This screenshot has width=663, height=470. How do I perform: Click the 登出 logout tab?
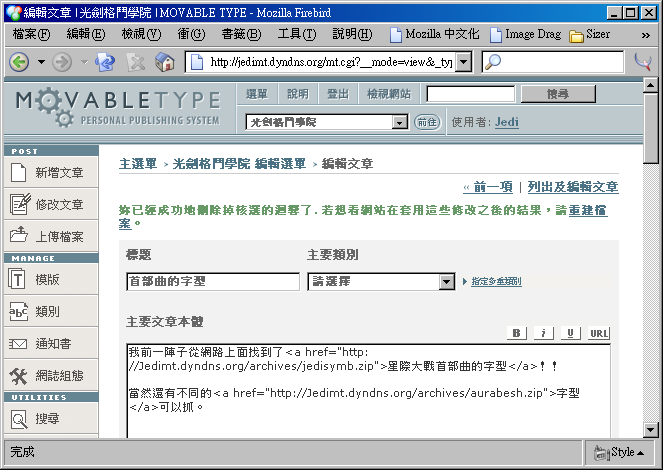(337, 93)
